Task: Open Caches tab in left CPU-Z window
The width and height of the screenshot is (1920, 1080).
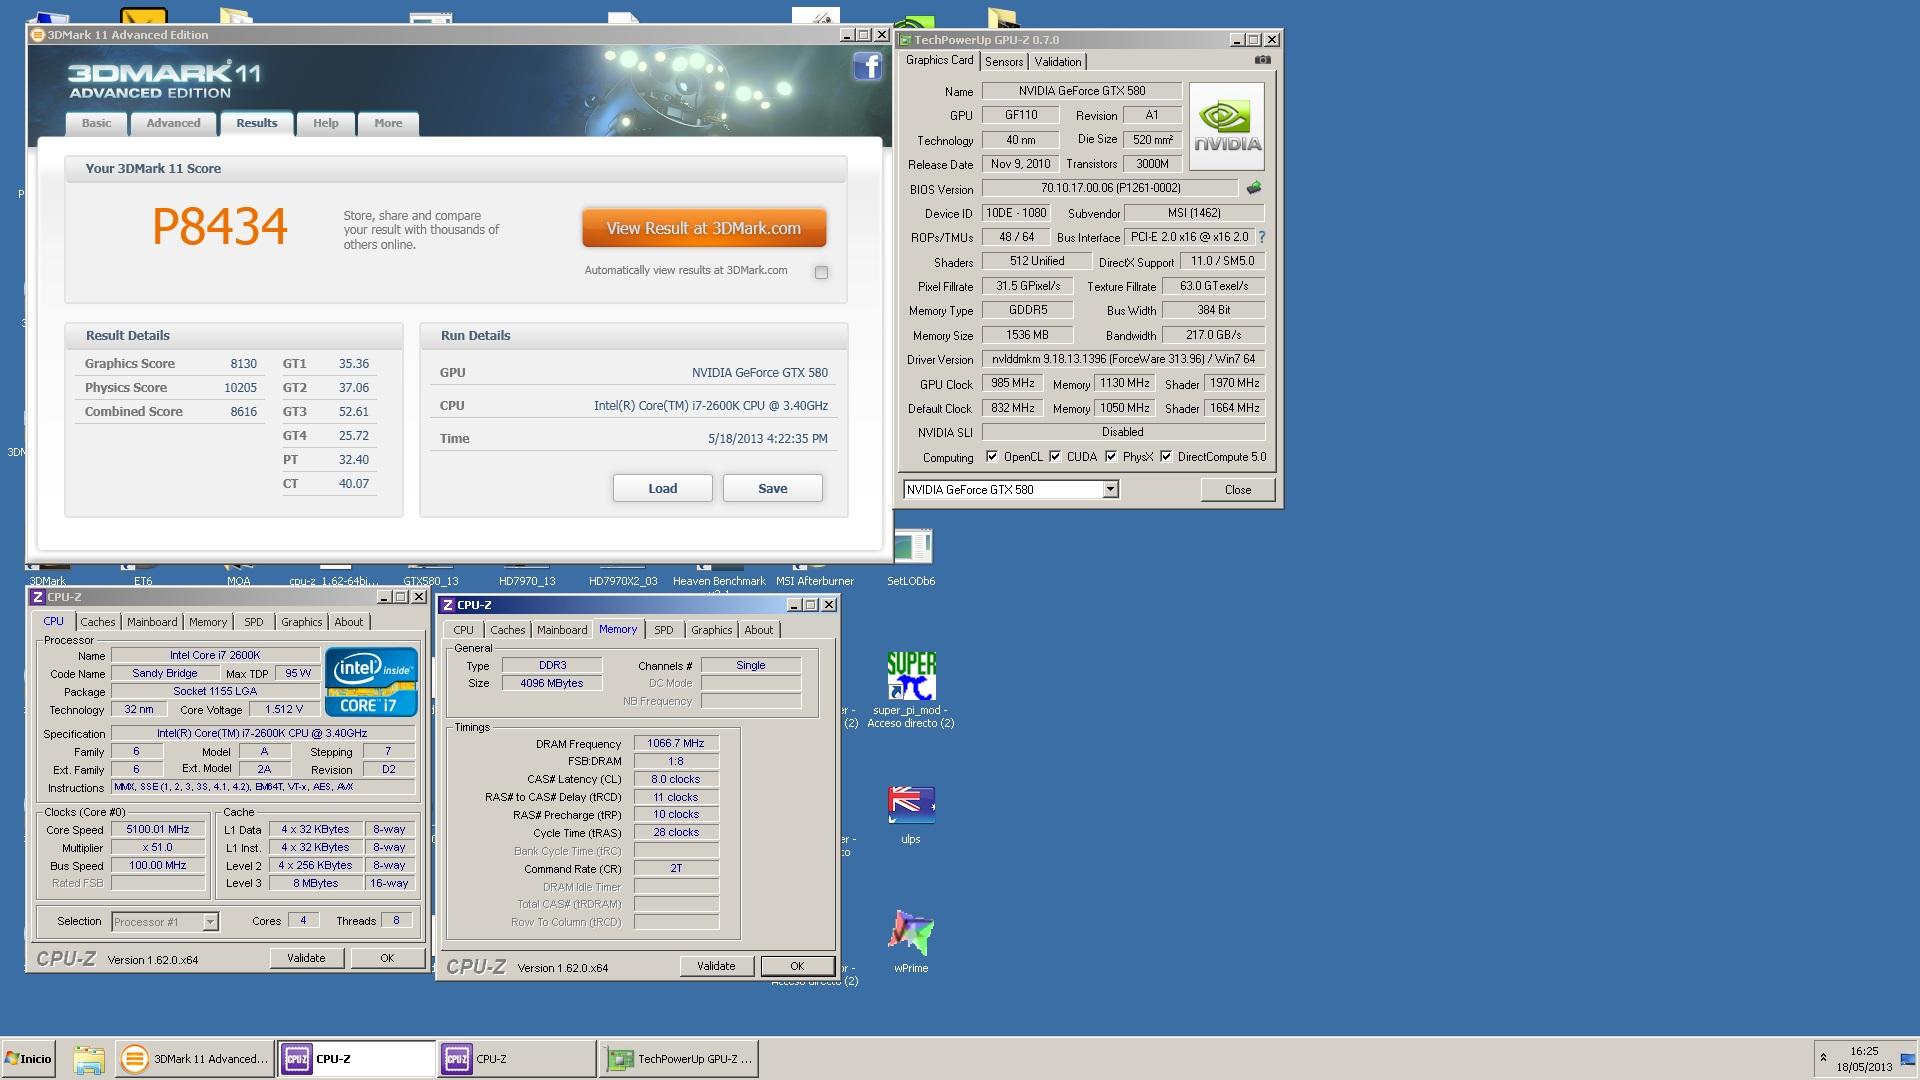Action: pyautogui.click(x=98, y=622)
